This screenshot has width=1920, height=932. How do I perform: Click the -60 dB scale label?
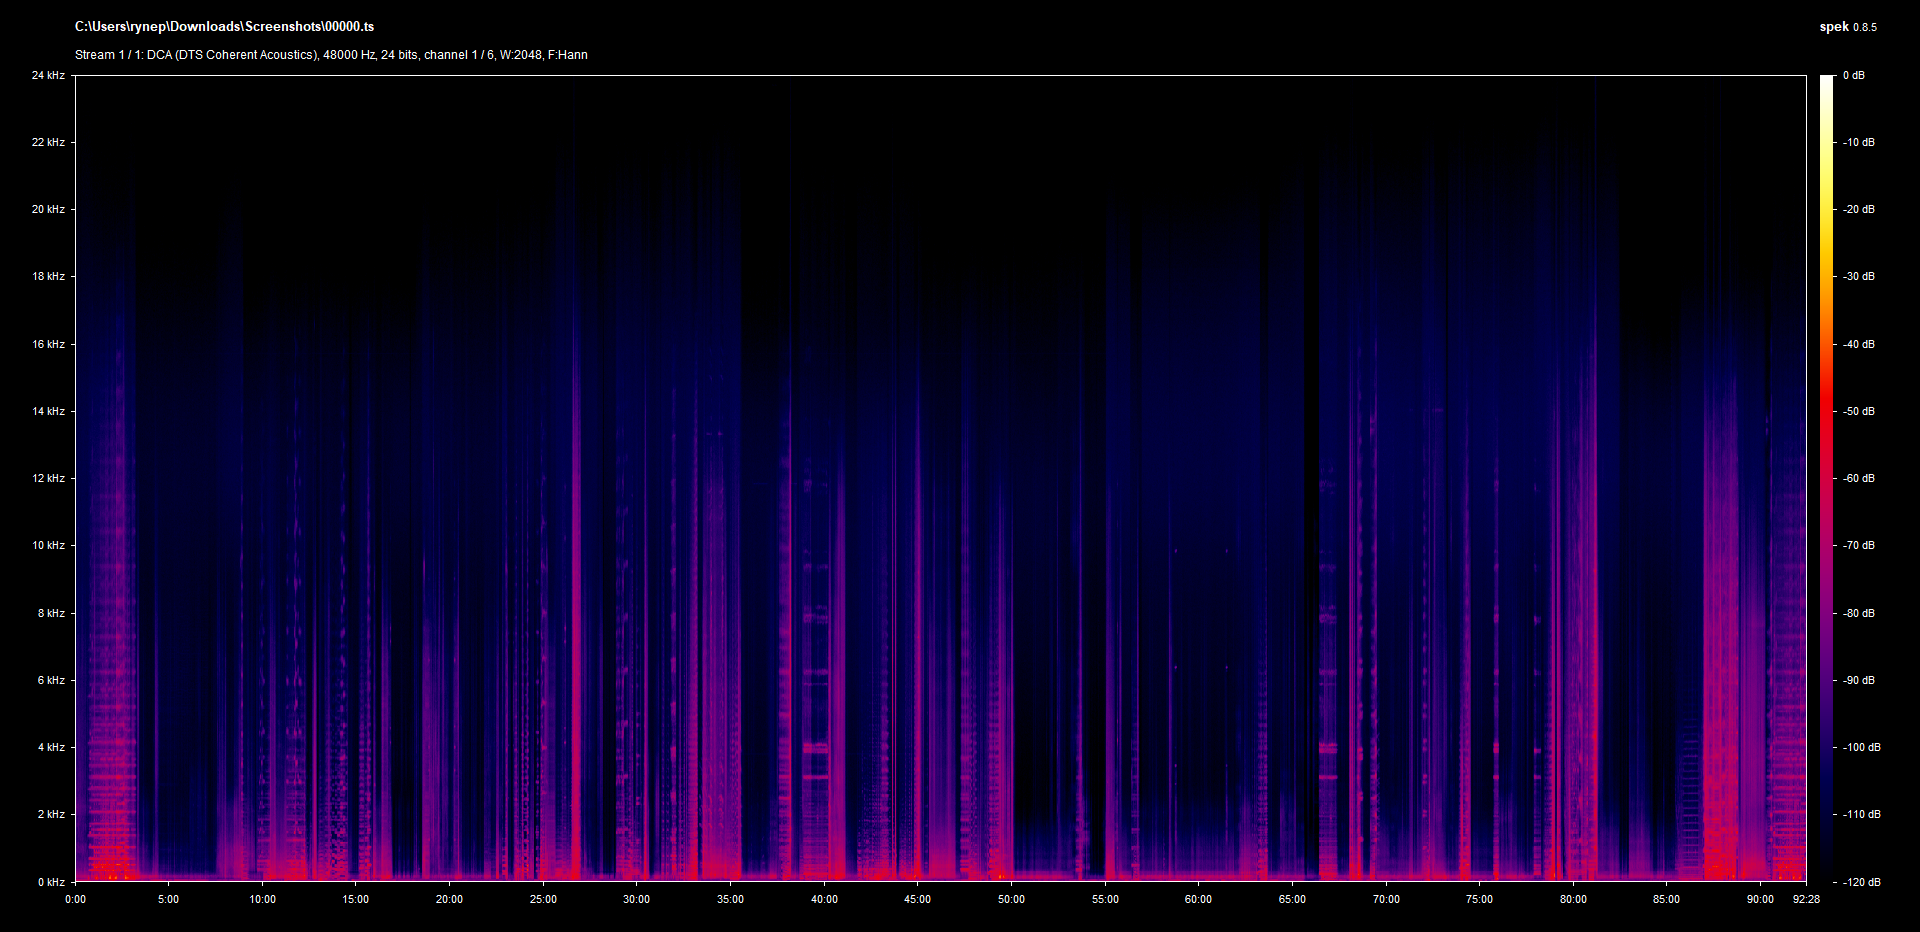pyautogui.click(x=1859, y=478)
